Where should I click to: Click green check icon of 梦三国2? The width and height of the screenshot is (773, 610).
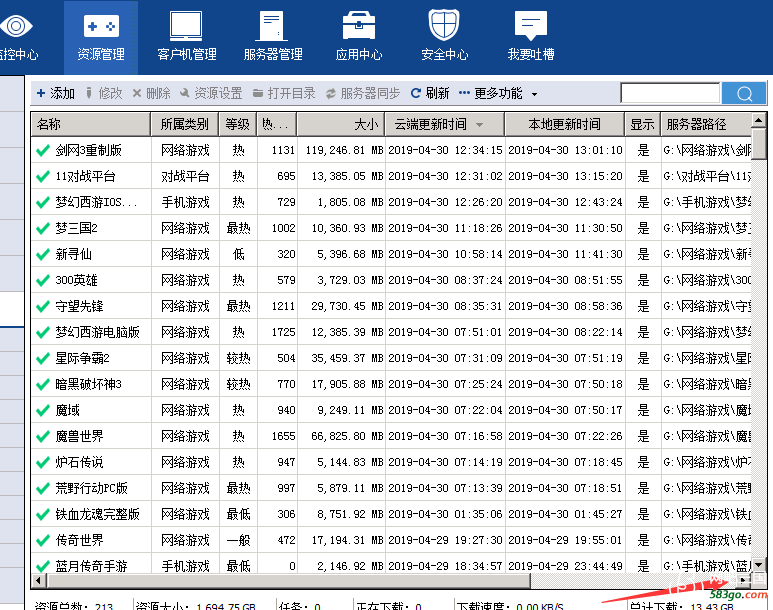pos(43,228)
